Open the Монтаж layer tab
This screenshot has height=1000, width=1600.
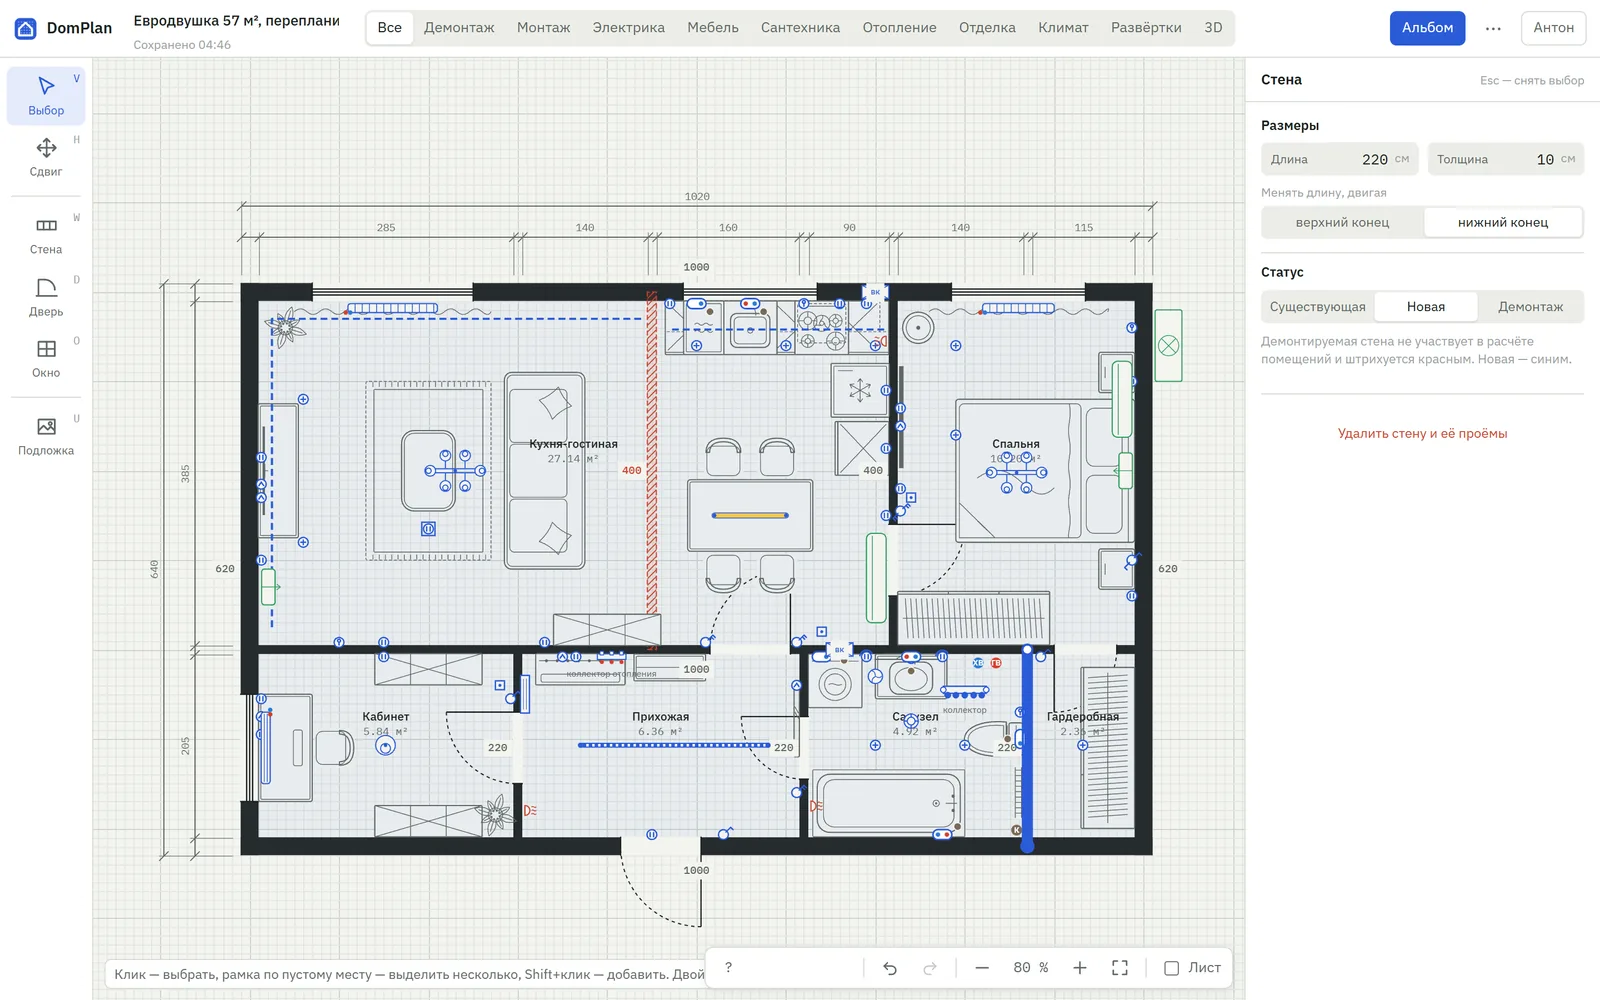click(x=543, y=28)
